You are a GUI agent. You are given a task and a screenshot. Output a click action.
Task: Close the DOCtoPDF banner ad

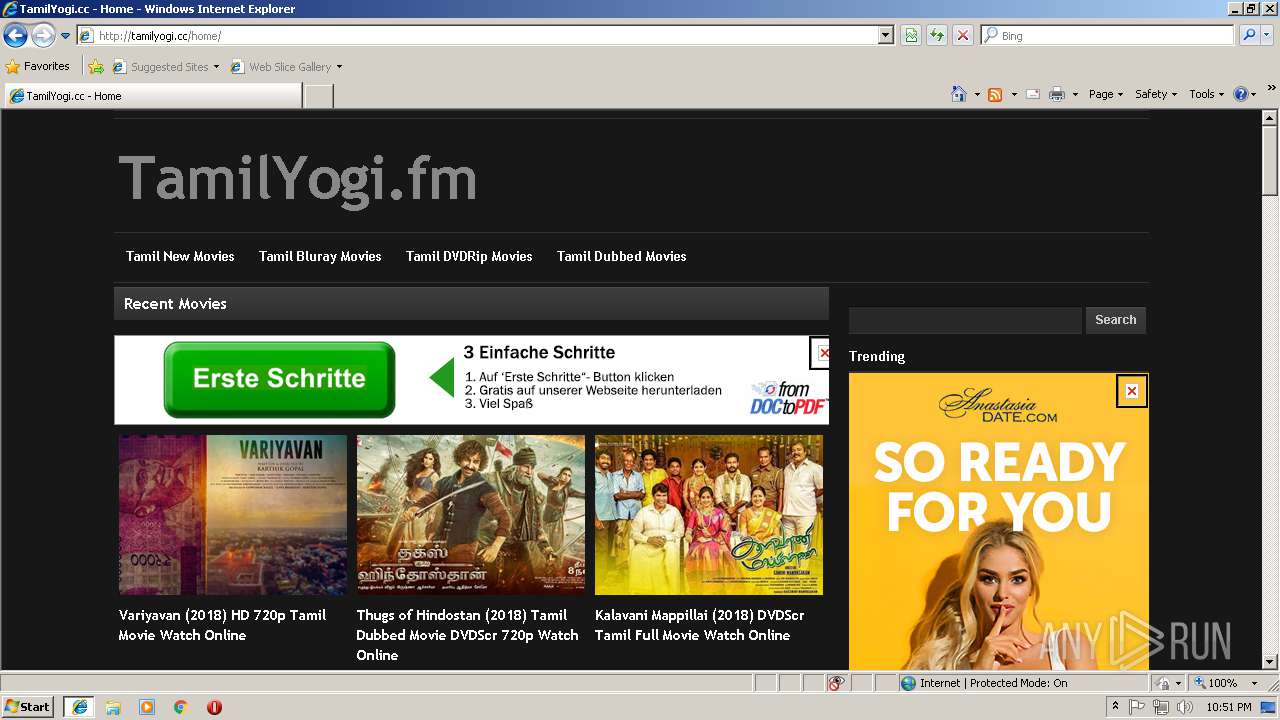click(822, 352)
